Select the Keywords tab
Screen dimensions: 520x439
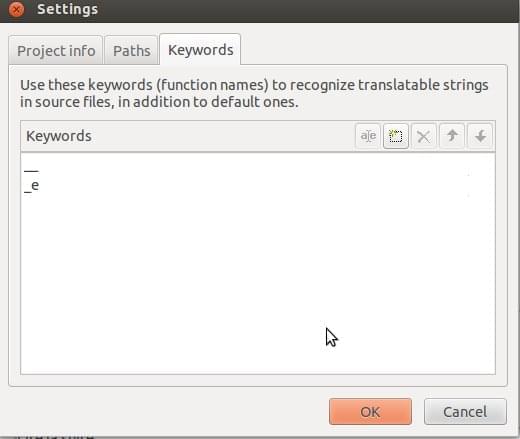pyautogui.click(x=200, y=50)
